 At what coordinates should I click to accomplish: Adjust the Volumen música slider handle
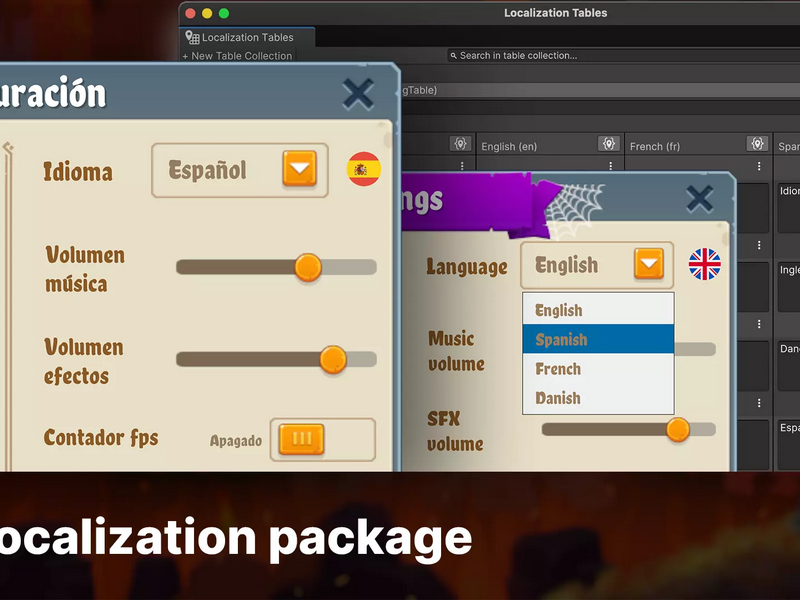pos(308,267)
